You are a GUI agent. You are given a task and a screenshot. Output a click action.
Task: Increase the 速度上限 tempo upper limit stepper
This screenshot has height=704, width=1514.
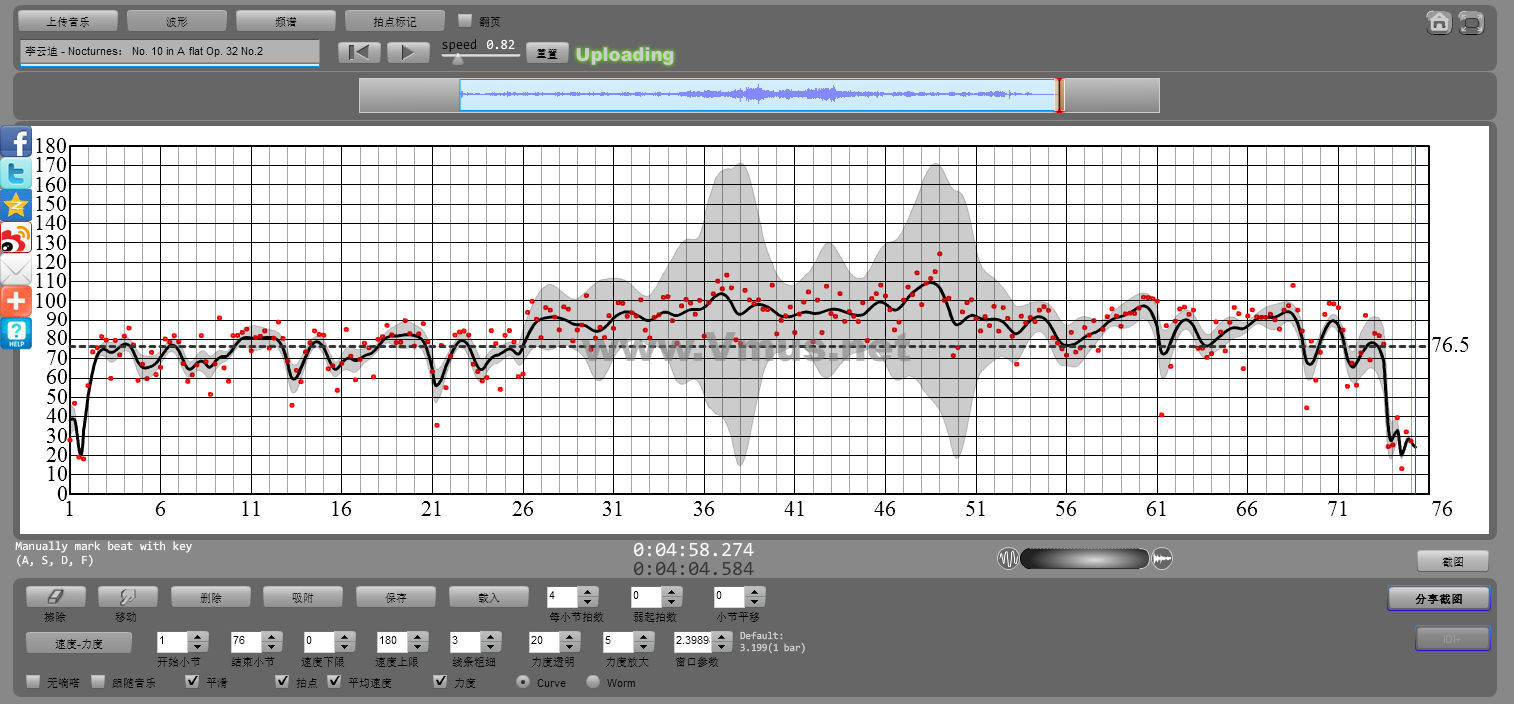pyautogui.click(x=417, y=636)
